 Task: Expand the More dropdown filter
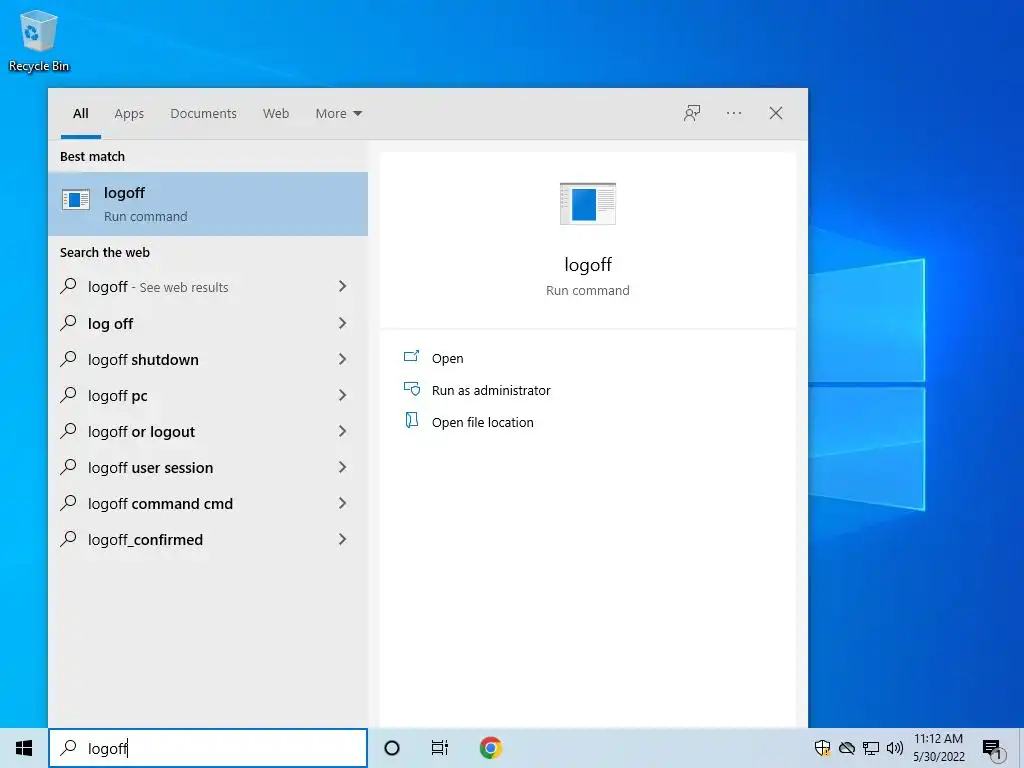(x=338, y=114)
